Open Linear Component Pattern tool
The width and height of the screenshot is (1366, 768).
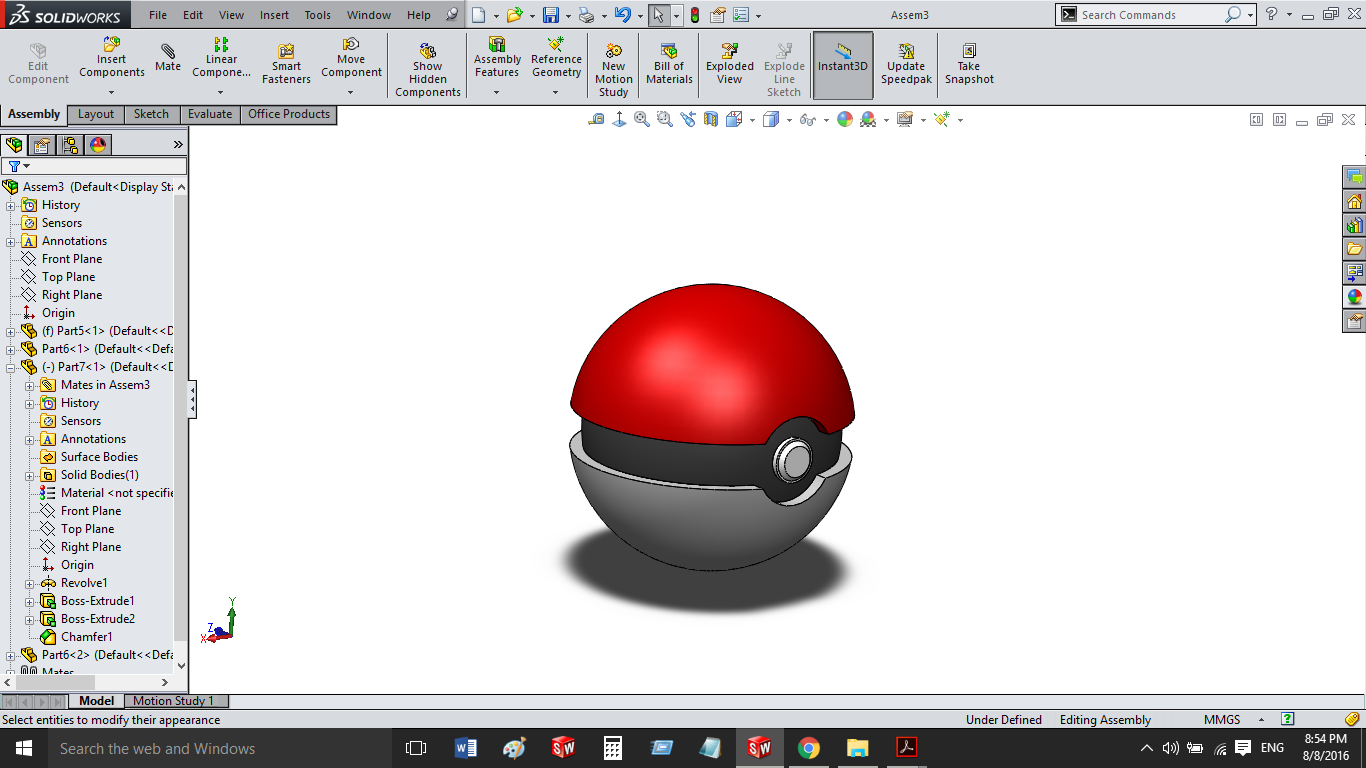[221, 58]
